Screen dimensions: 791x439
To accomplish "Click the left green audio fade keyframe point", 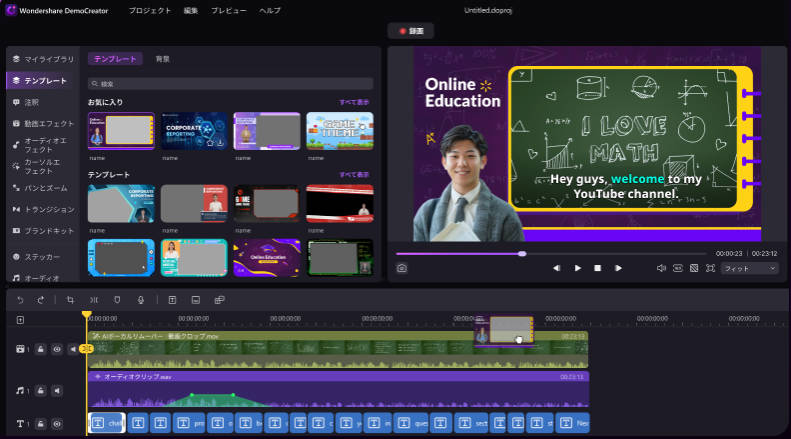I will point(192,395).
